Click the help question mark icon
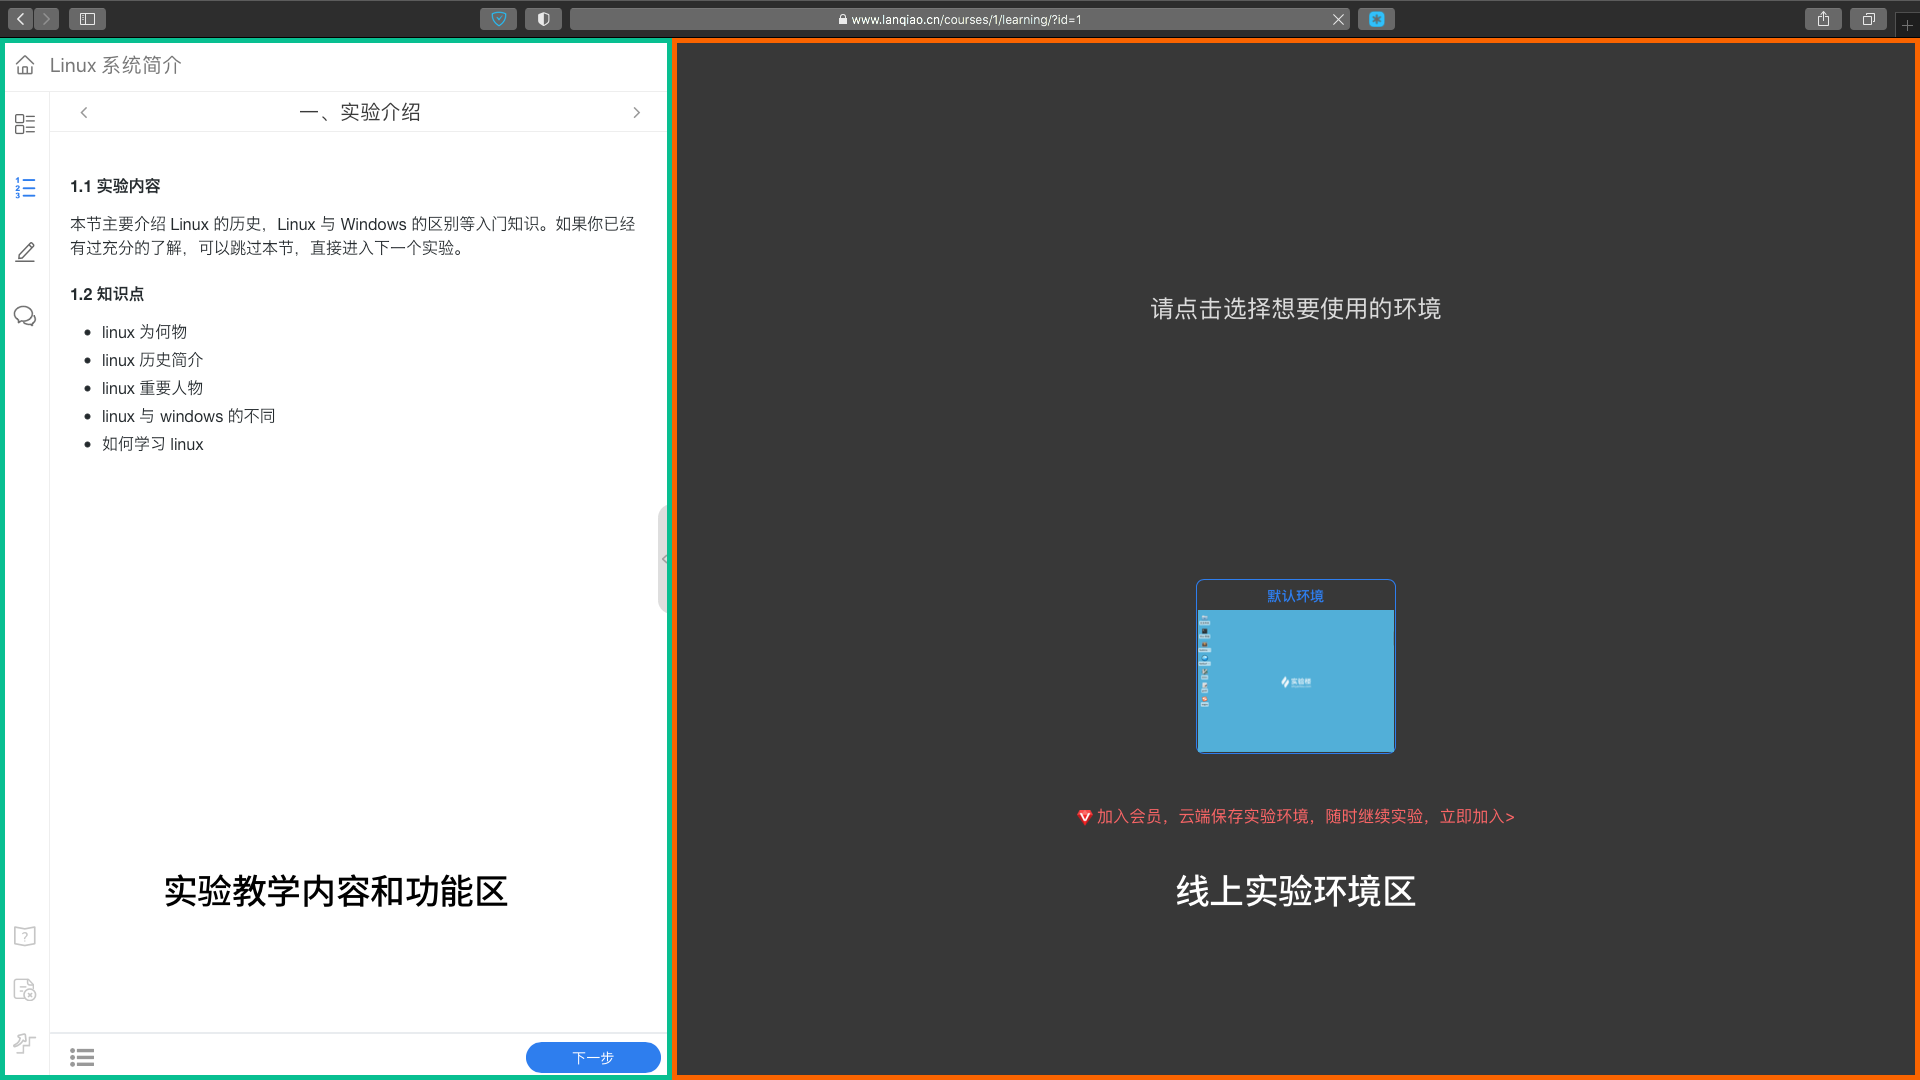 [x=24, y=935]
